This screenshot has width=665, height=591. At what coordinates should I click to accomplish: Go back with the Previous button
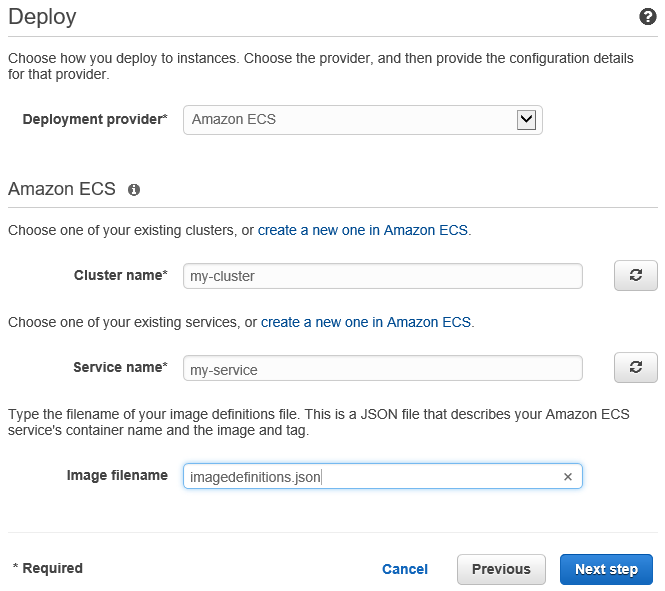click(x=501, y=569)
